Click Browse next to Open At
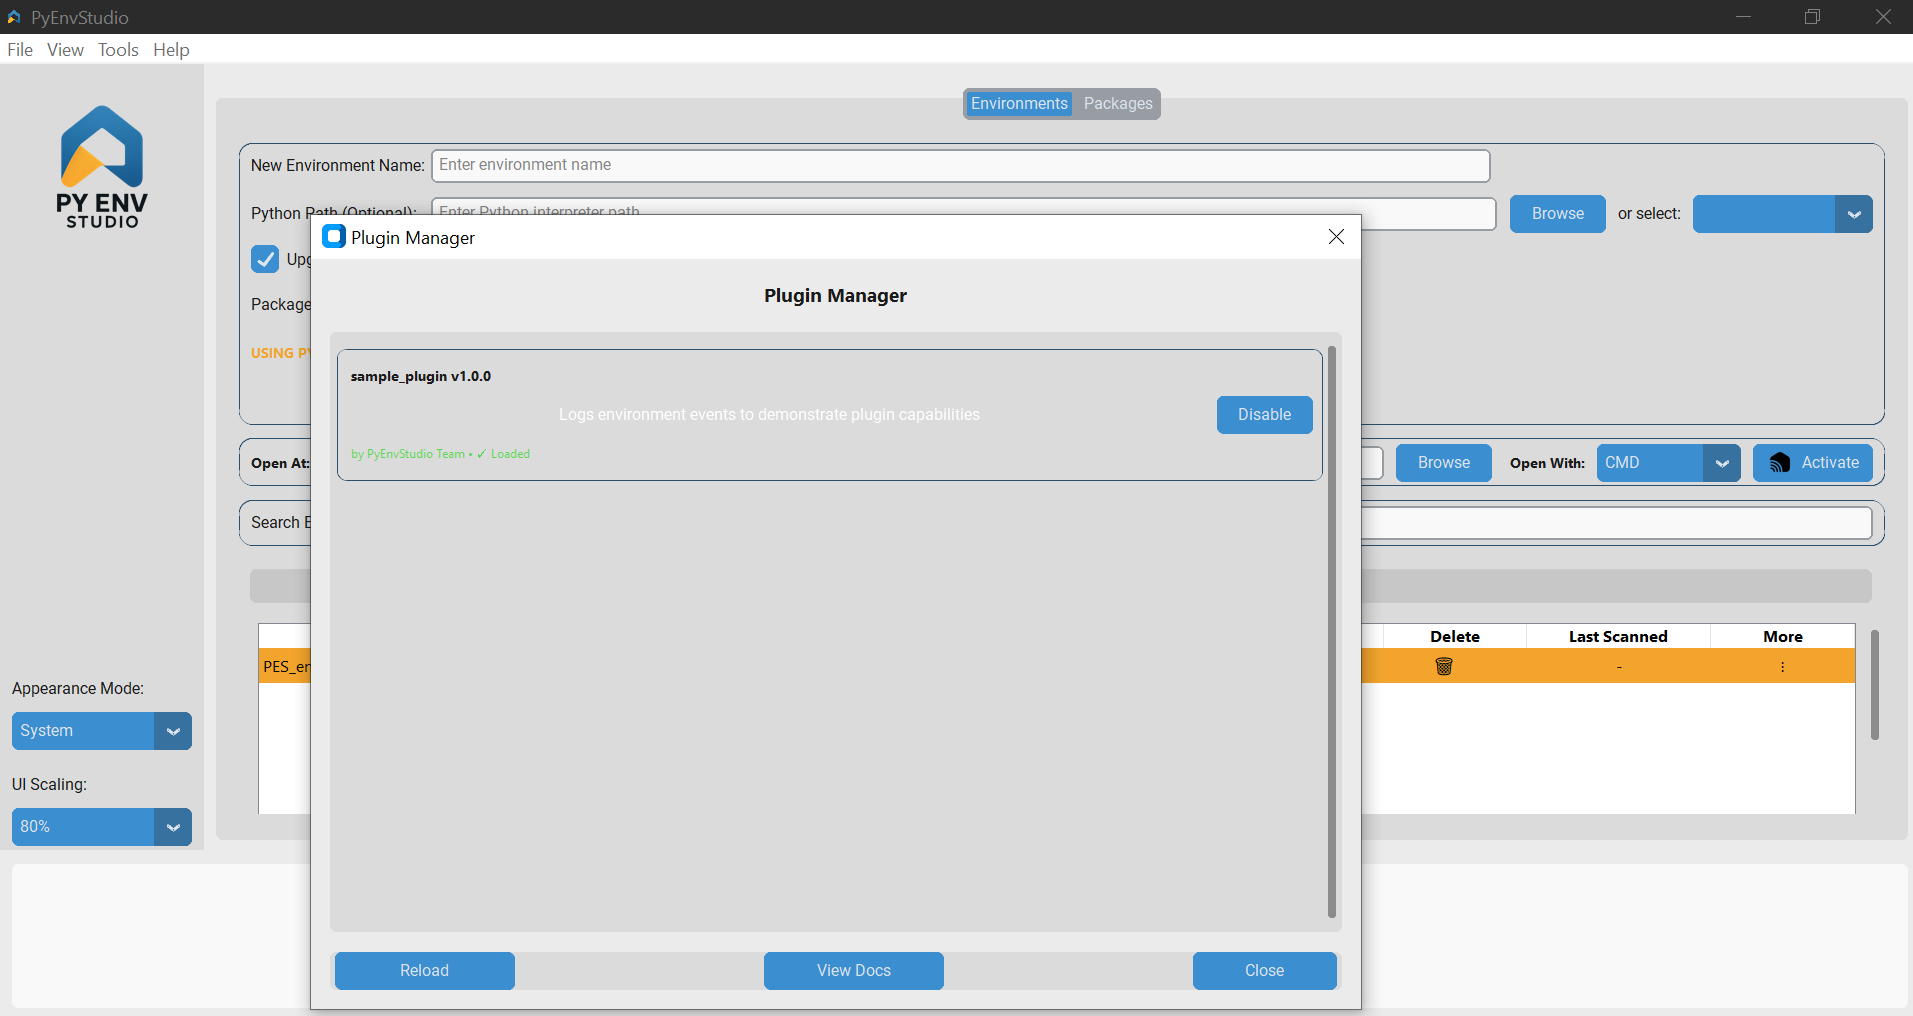The width and height of the screenshot is (1913, 1016). point(1444,463)
